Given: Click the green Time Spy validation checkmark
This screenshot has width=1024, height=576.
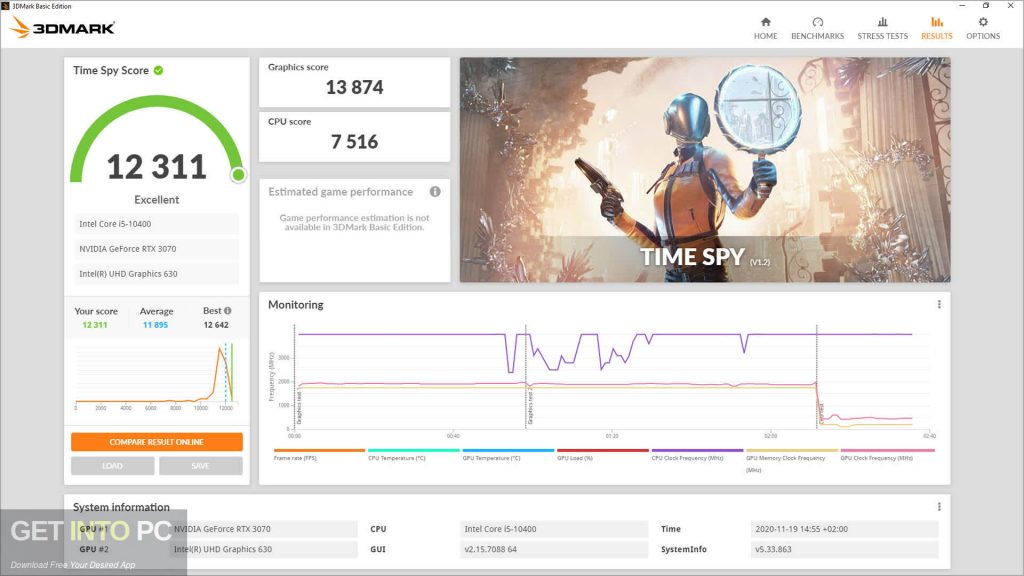Looking at the screenshot, I should click(x=159, y=70).
